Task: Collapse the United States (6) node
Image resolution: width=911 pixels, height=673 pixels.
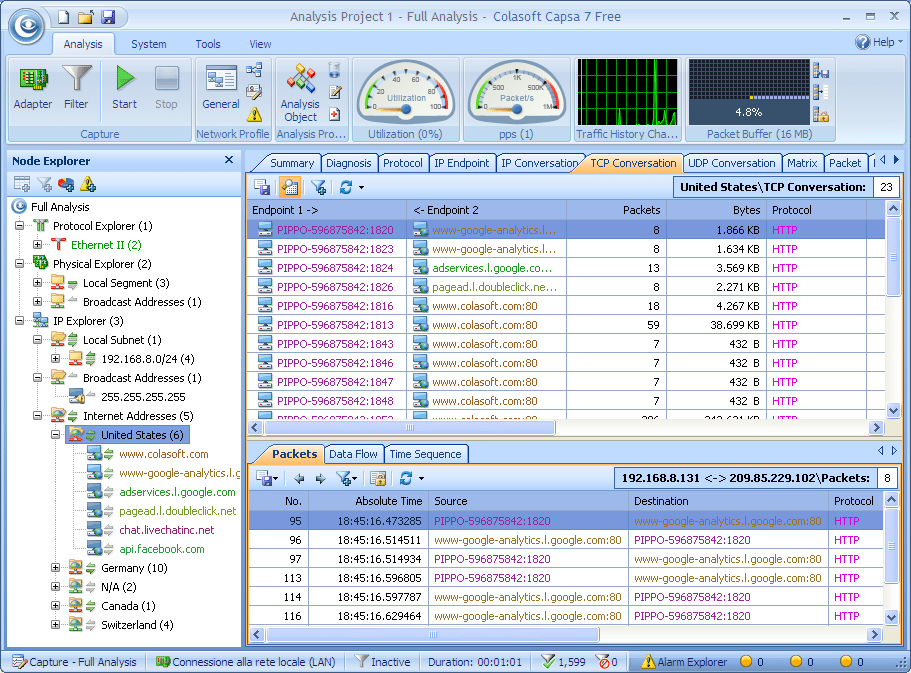Action: click(57, 435)
